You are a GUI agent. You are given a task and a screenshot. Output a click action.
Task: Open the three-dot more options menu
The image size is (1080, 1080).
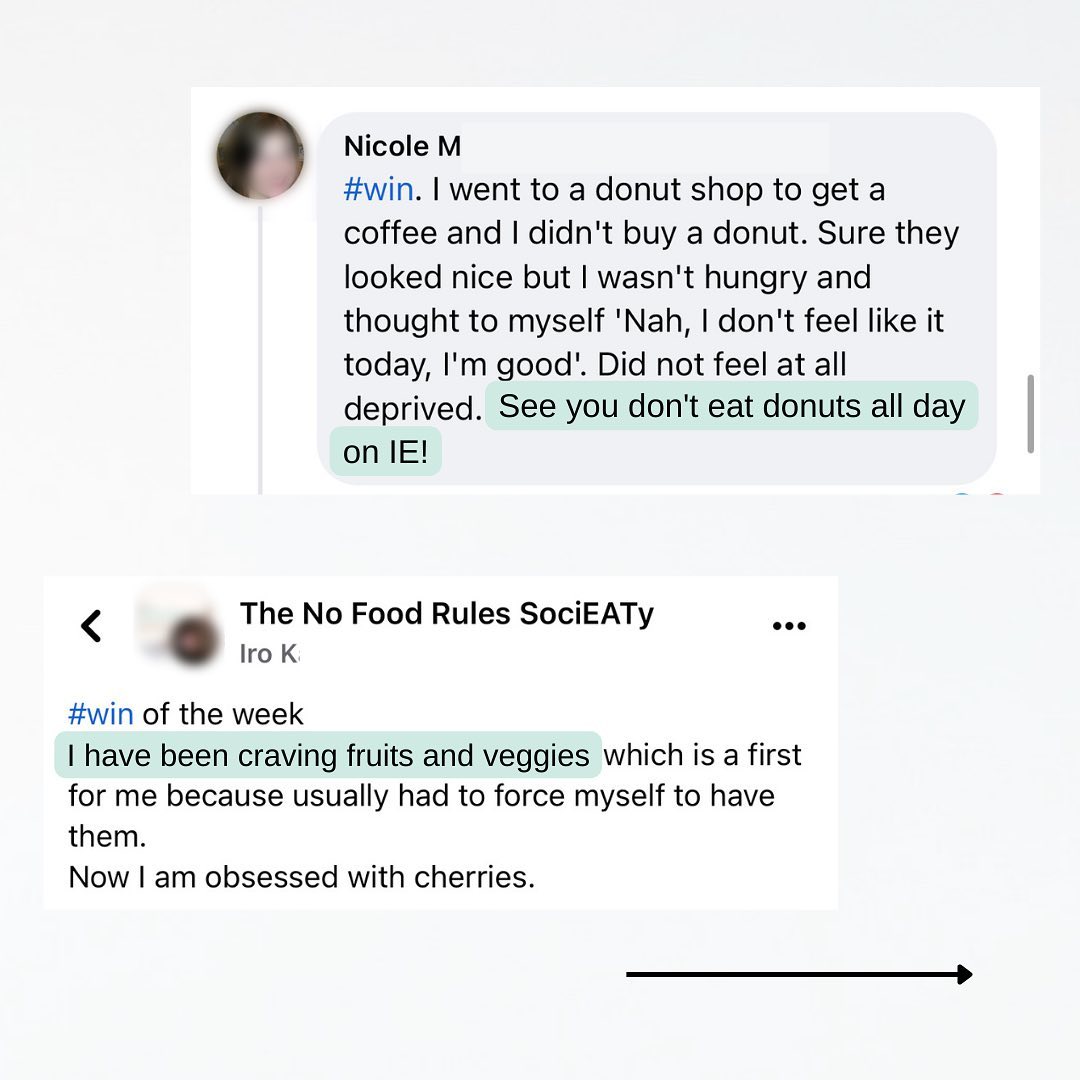tap(789, 626)
